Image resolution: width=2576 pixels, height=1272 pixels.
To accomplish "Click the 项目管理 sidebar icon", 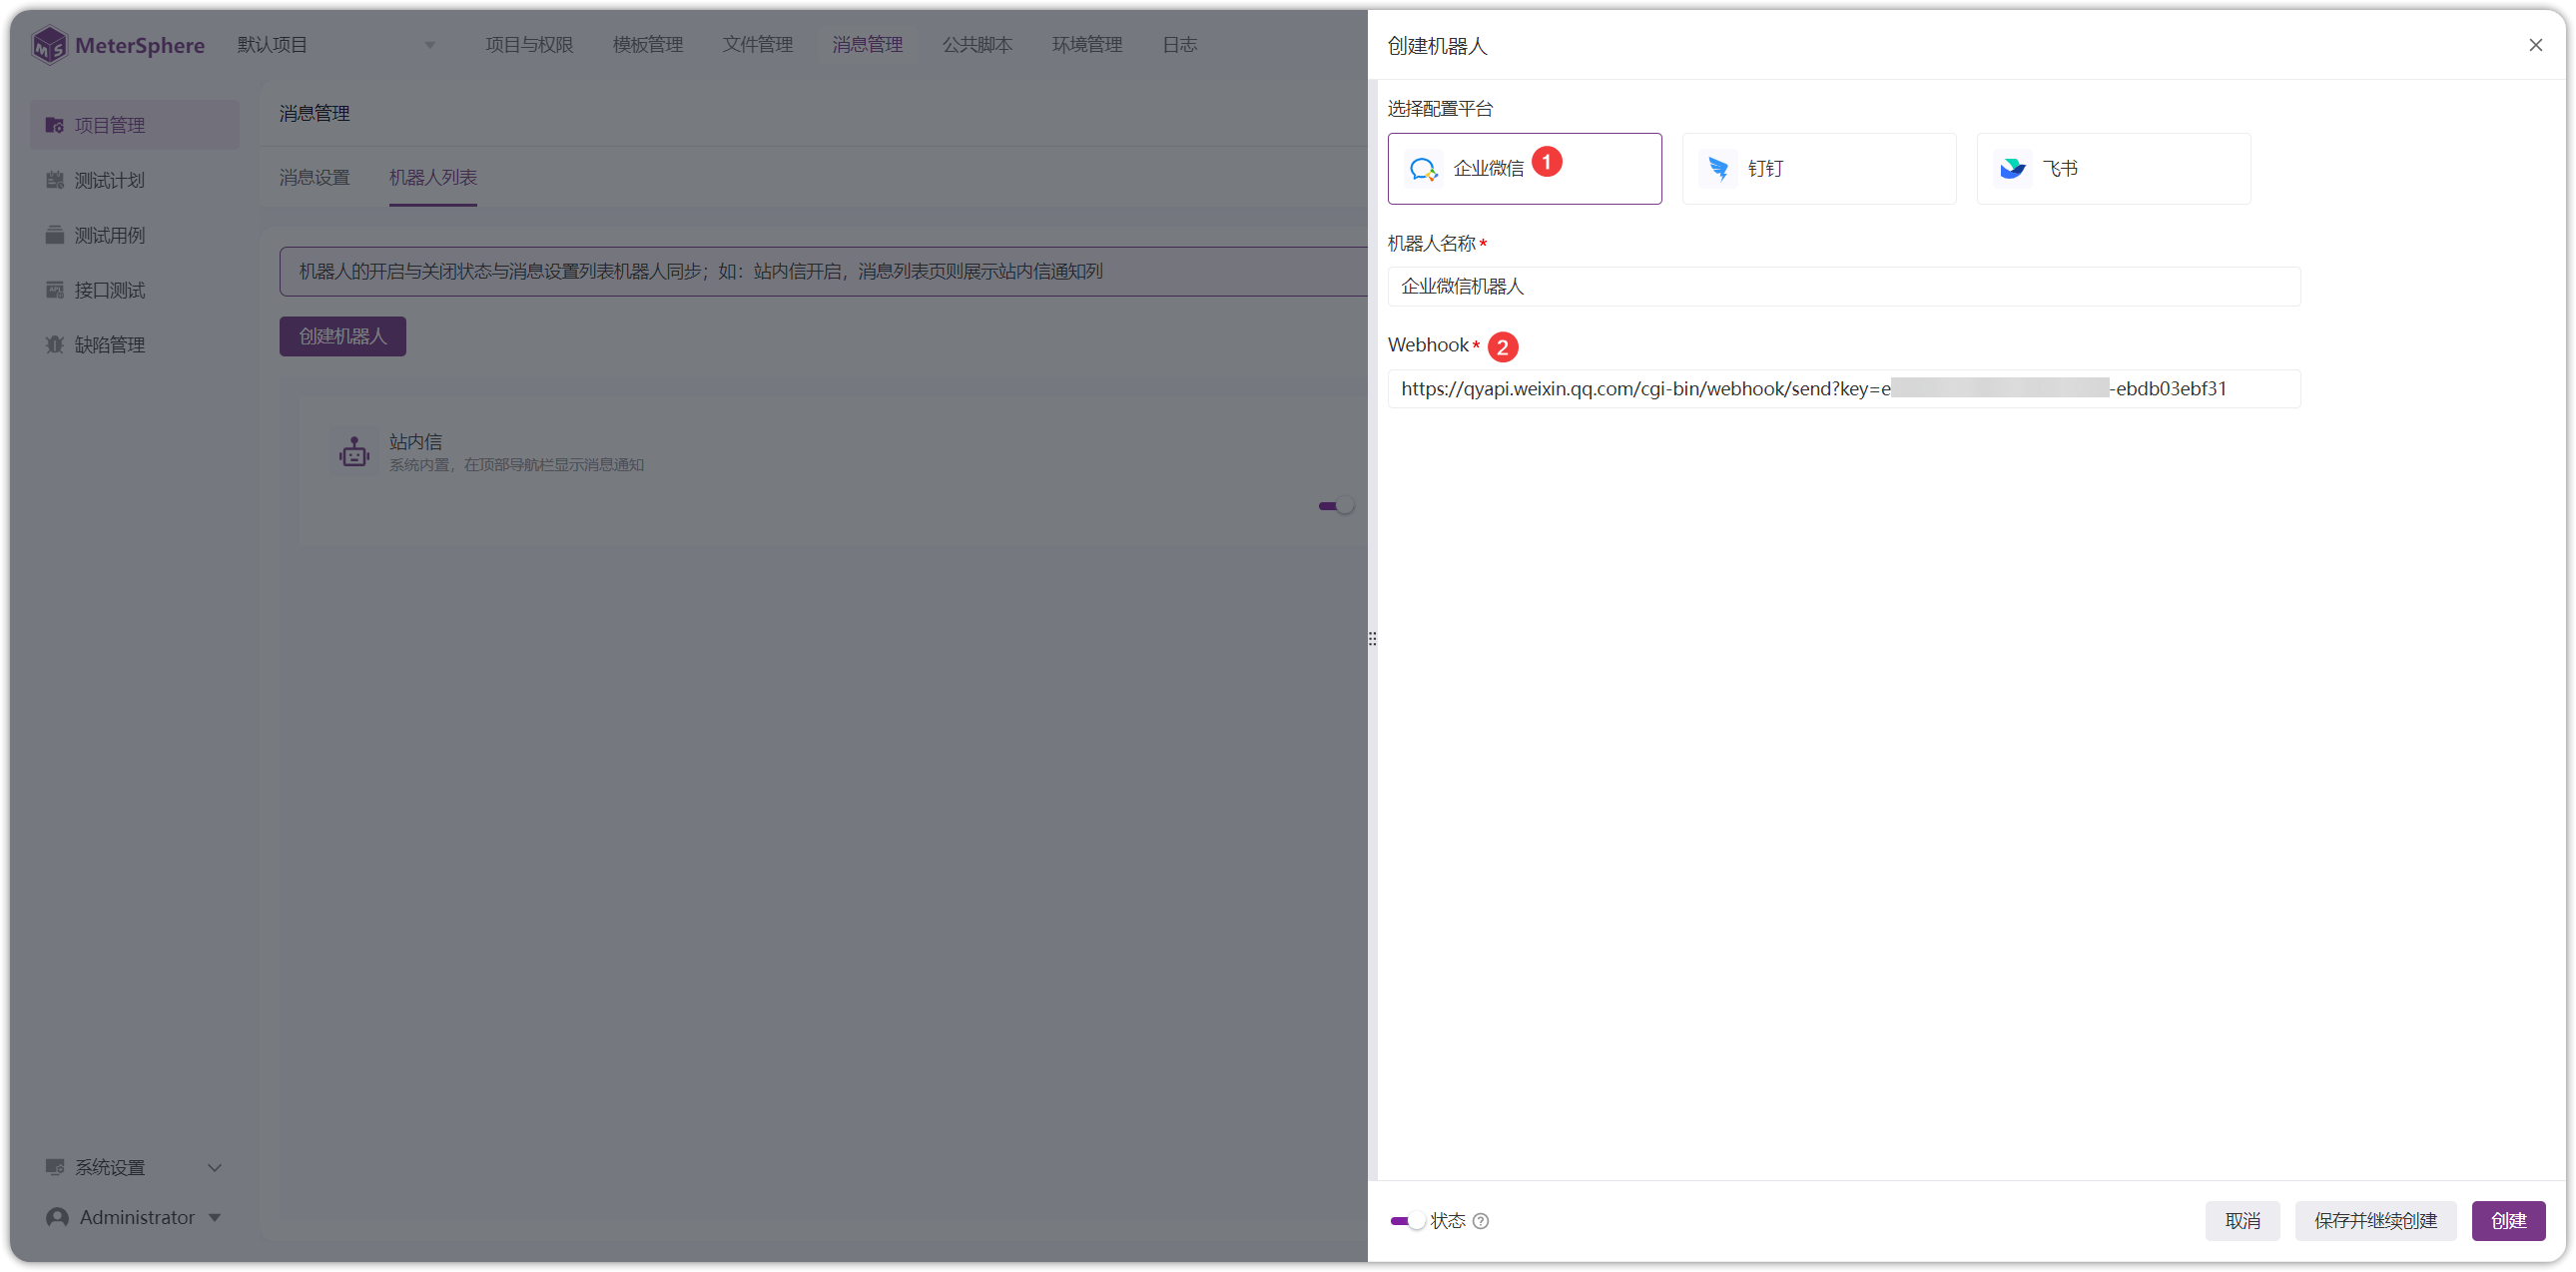I will [55, 125].
